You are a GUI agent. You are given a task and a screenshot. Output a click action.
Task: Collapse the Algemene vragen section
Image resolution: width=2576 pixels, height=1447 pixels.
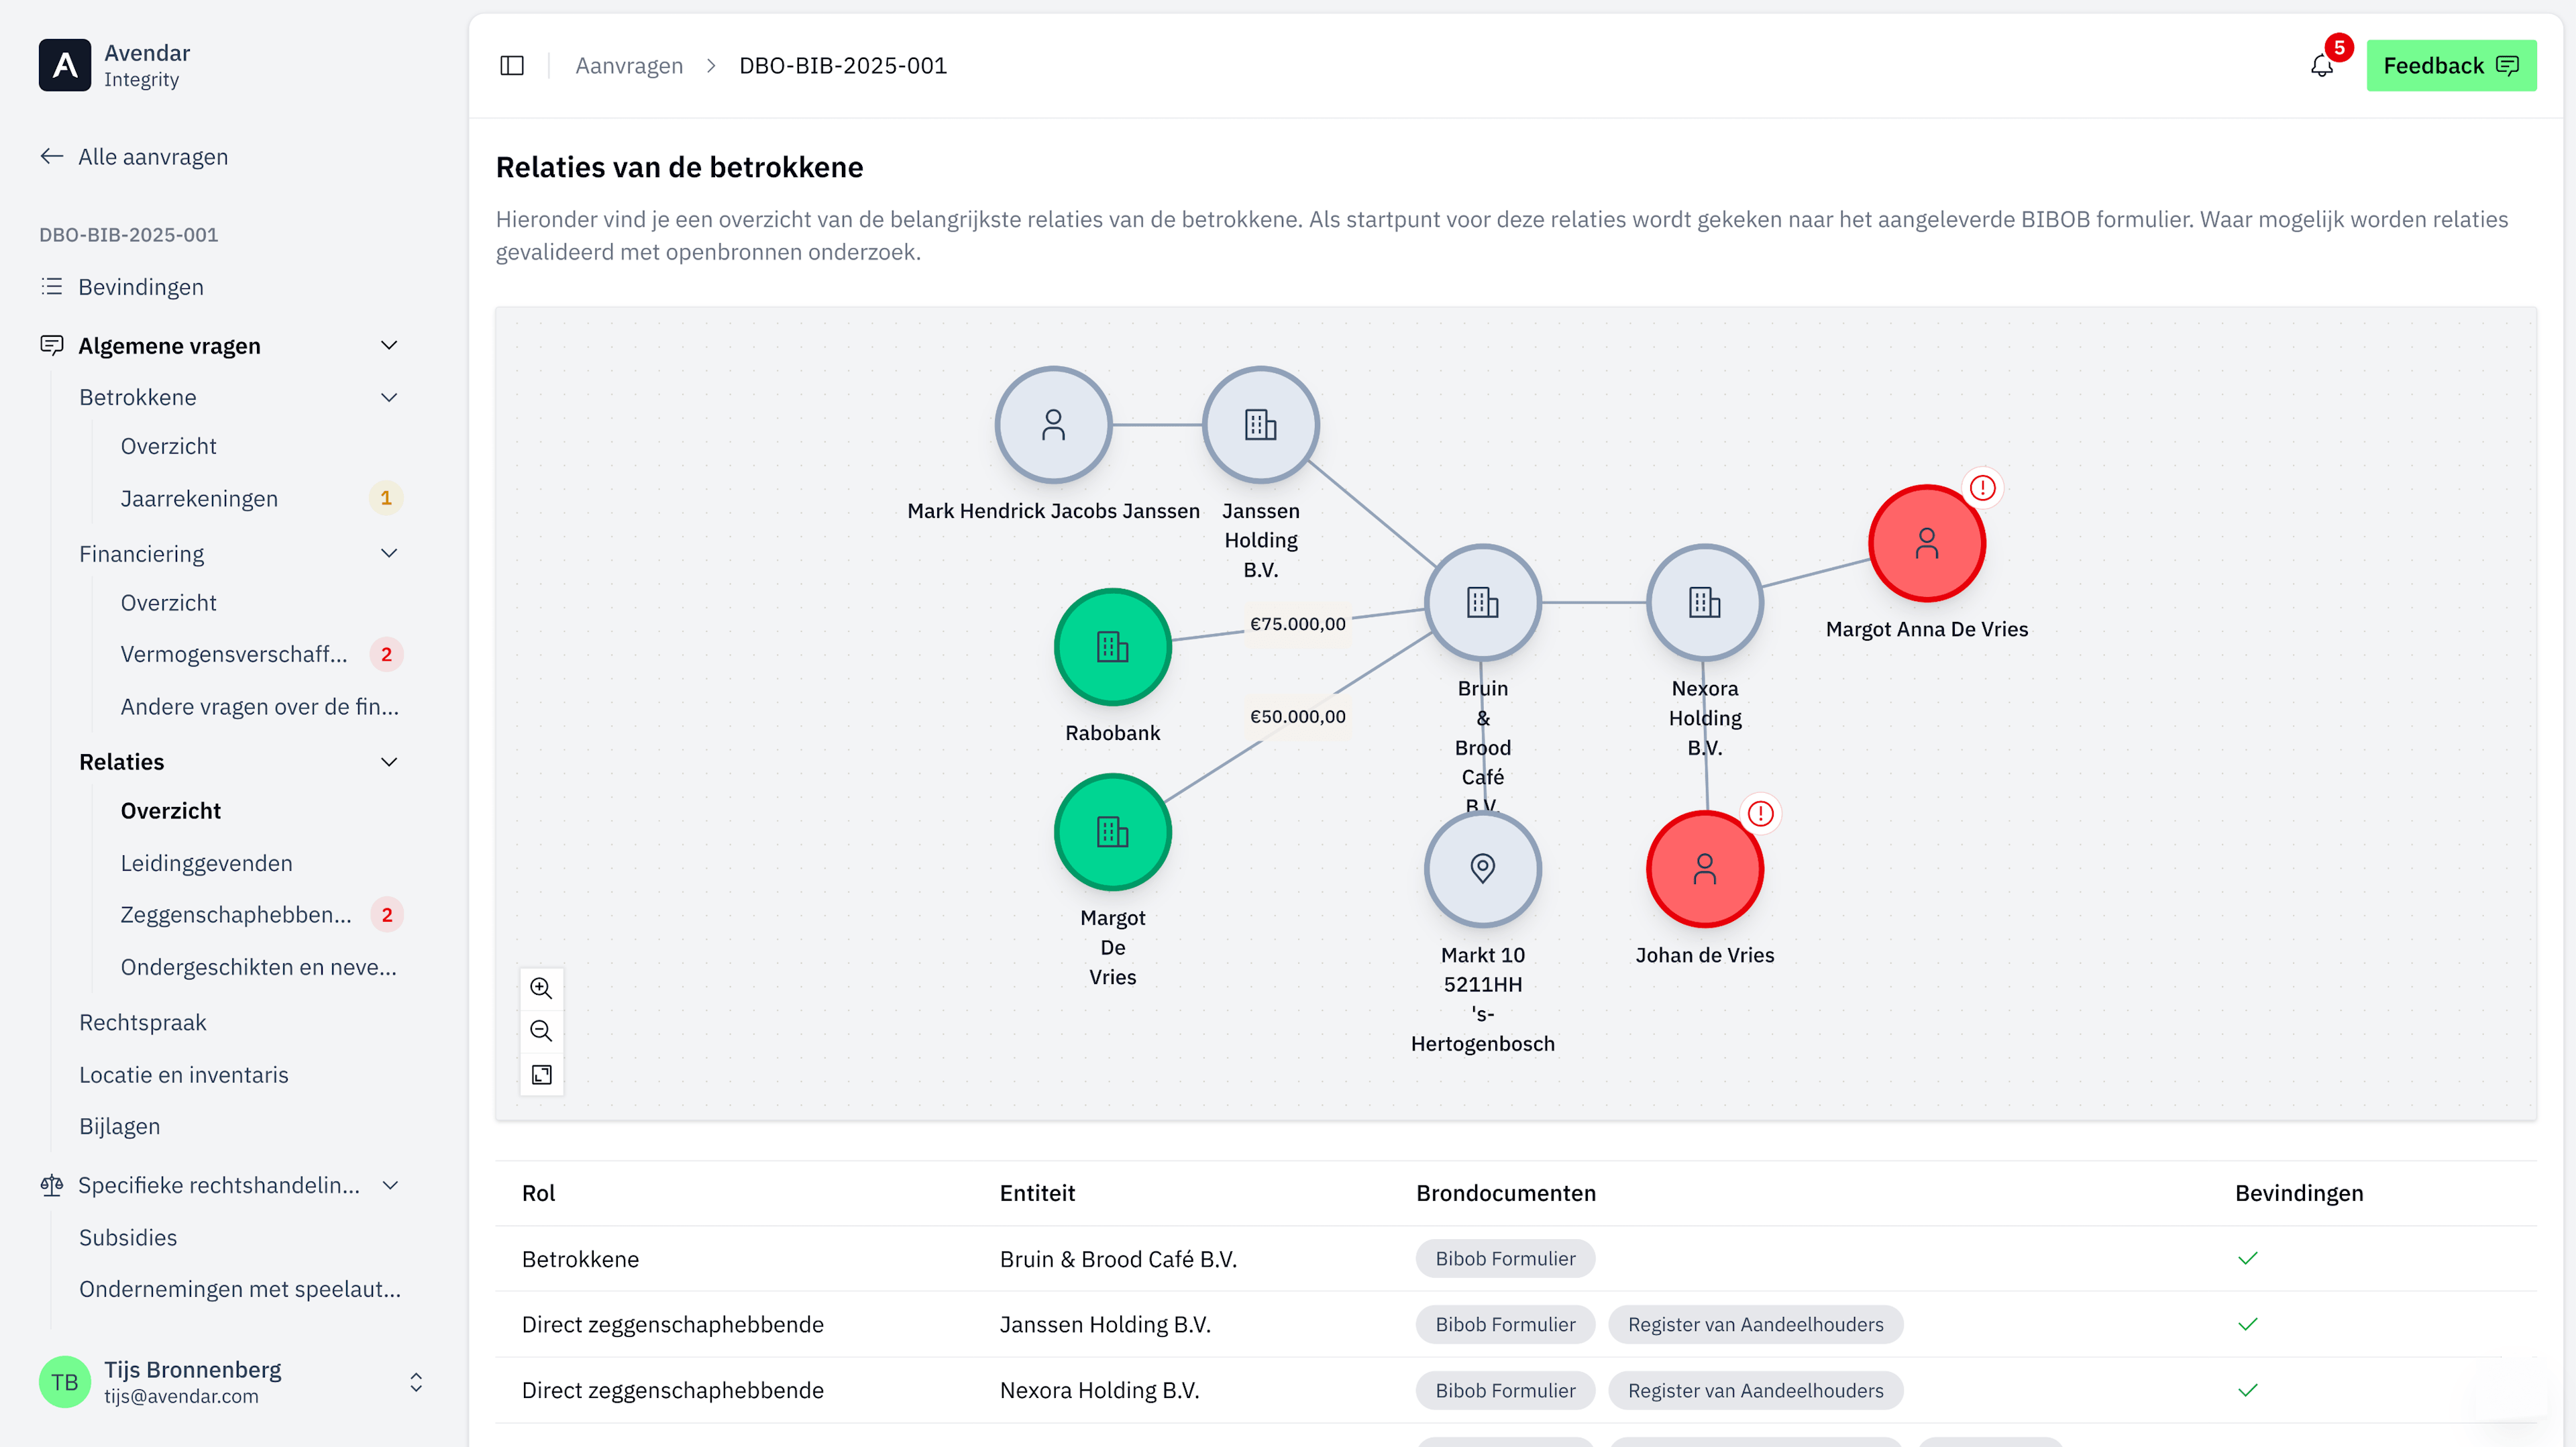(389, 346)
